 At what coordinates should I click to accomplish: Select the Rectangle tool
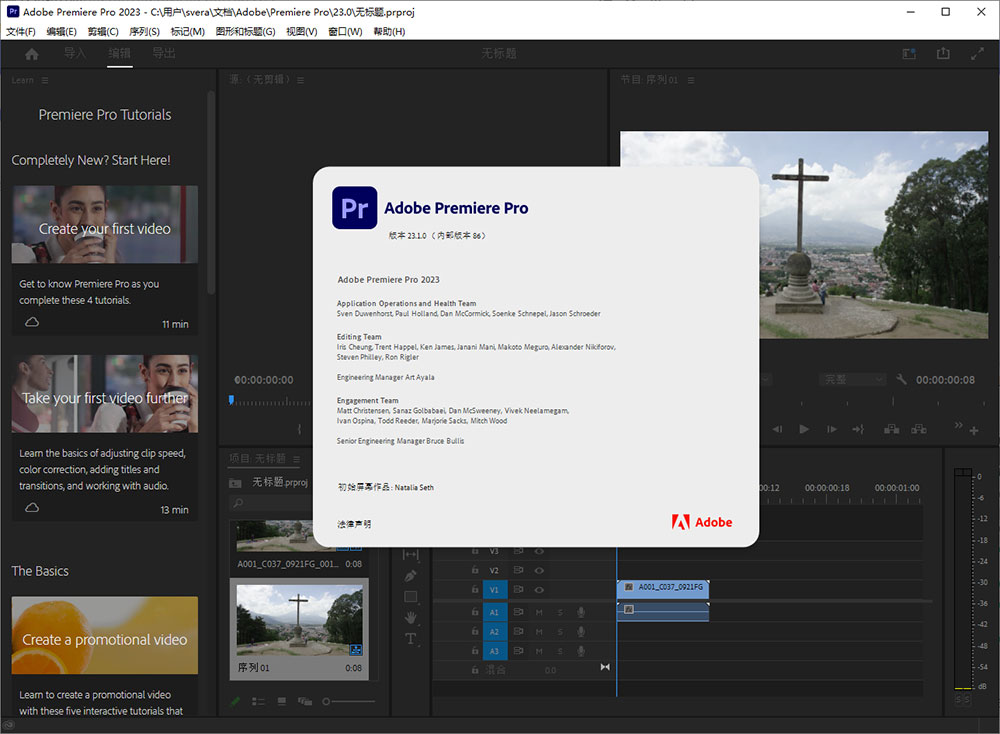[x=410, y=596]
